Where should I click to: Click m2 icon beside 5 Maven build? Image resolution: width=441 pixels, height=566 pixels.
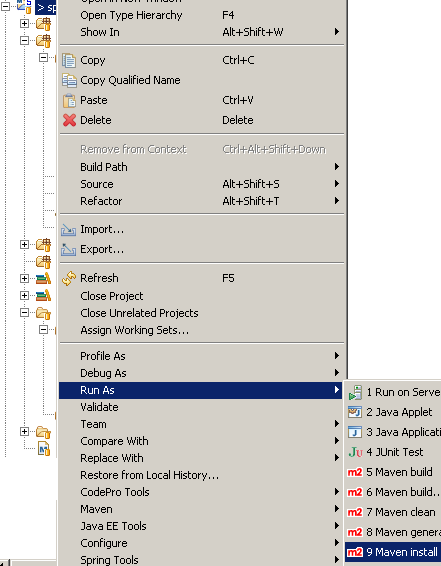click(x=355, y=472)
